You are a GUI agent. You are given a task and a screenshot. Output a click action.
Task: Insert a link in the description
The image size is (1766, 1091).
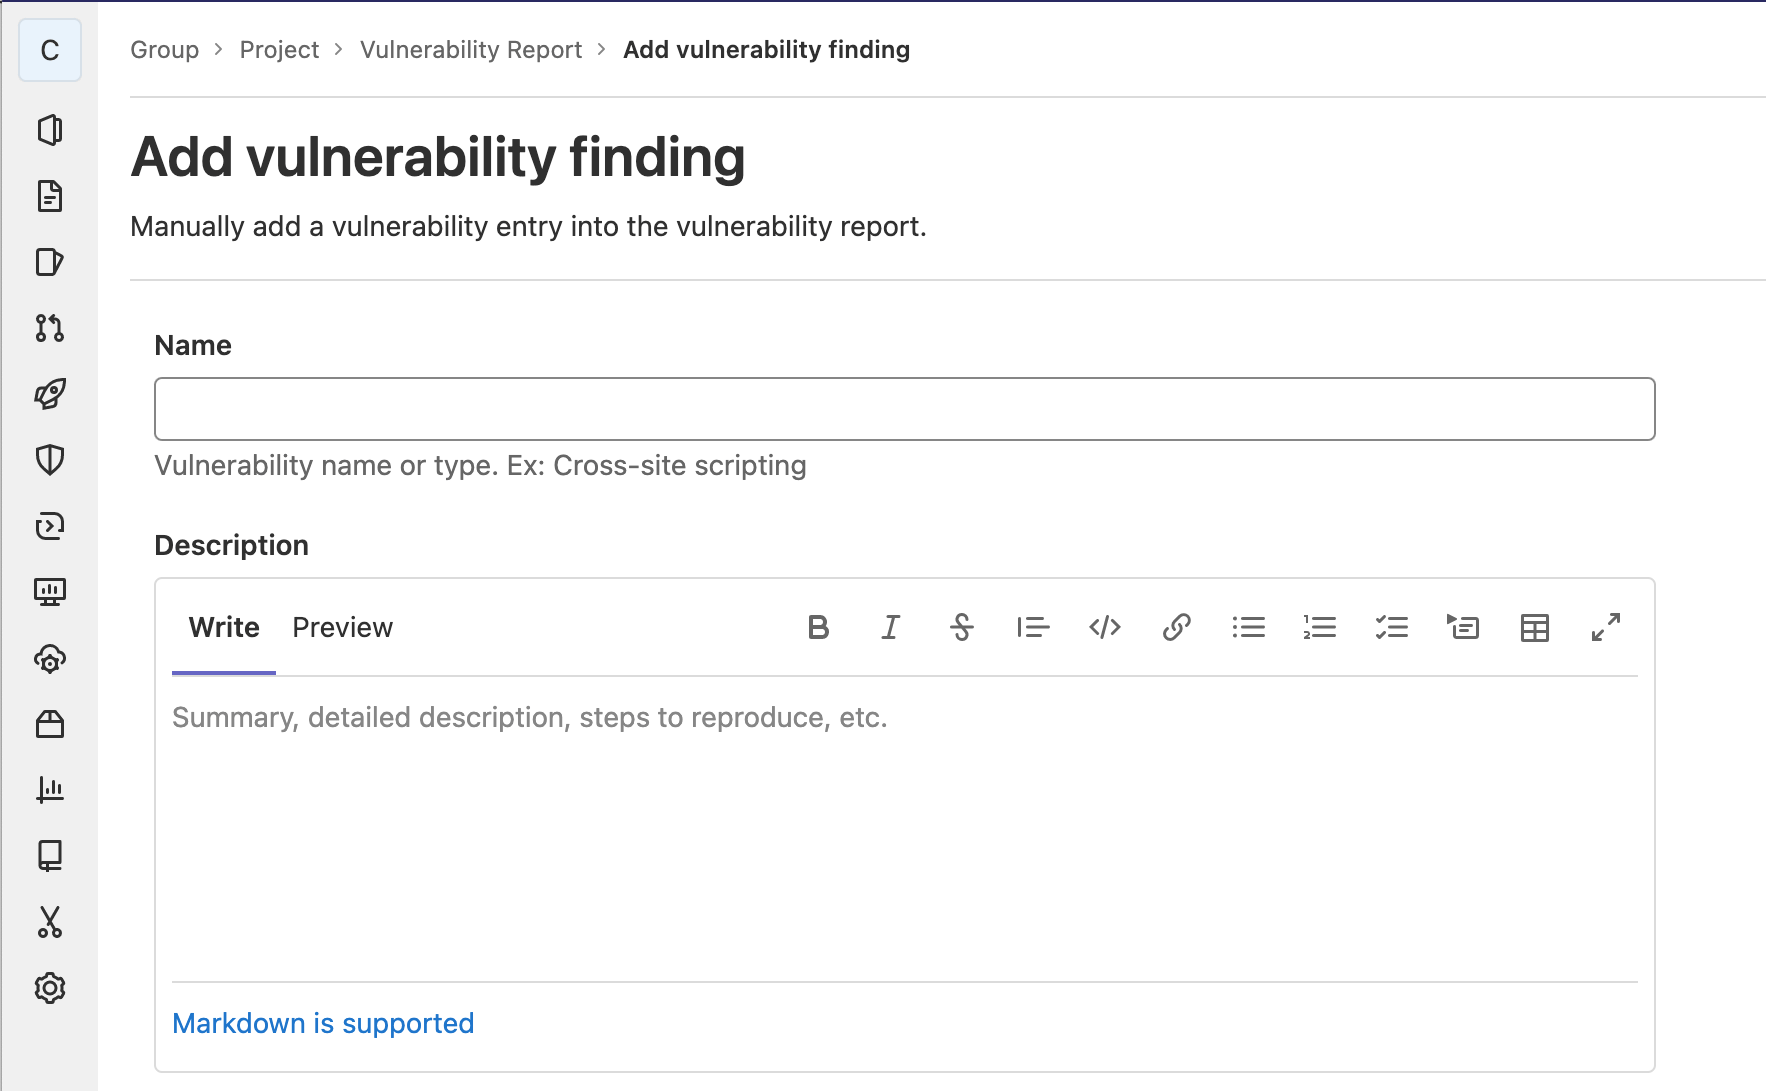1176,628
